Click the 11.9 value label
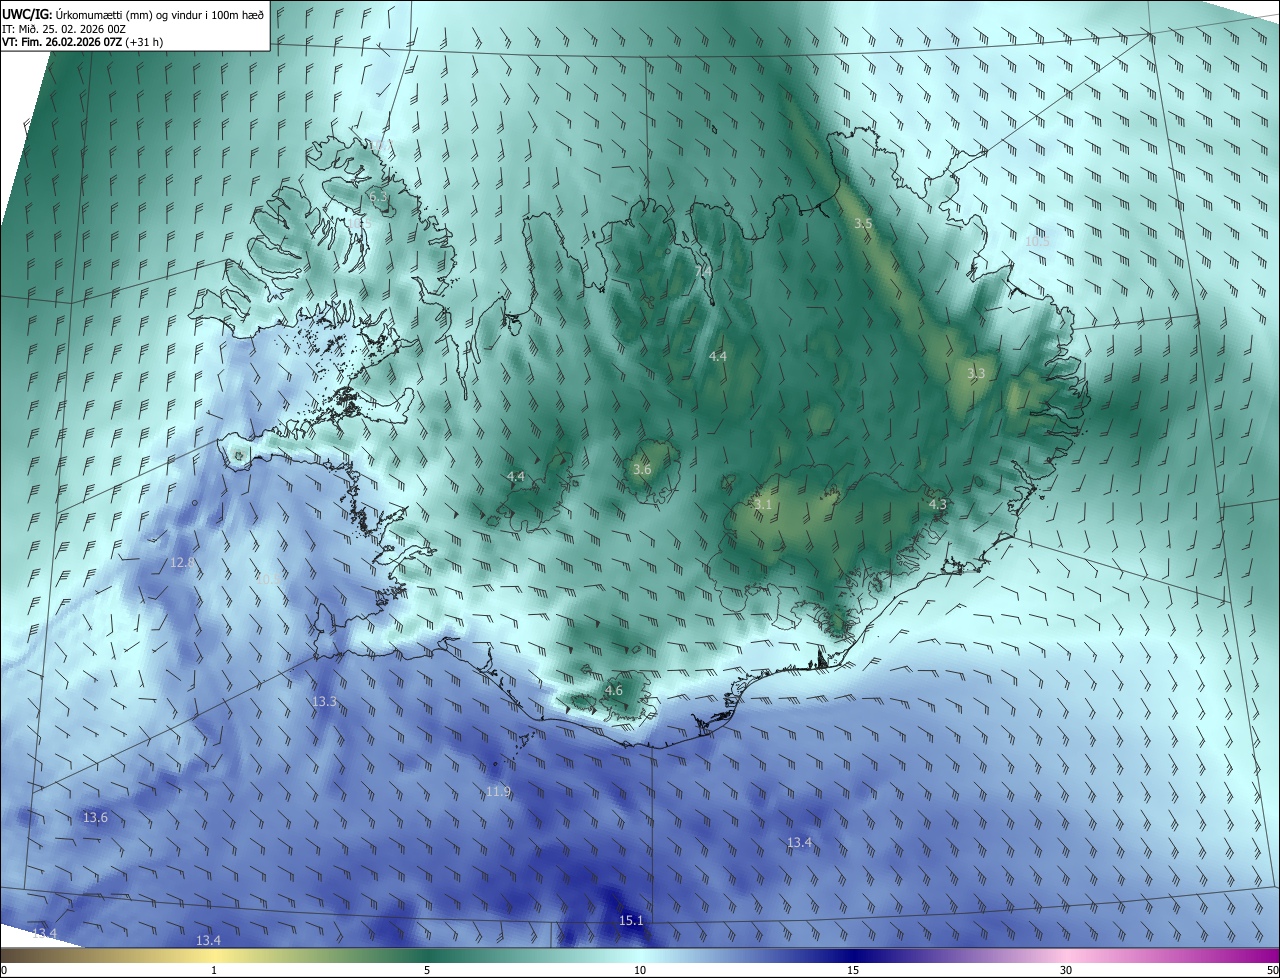The image size is (1280, 978). point(498,791)
